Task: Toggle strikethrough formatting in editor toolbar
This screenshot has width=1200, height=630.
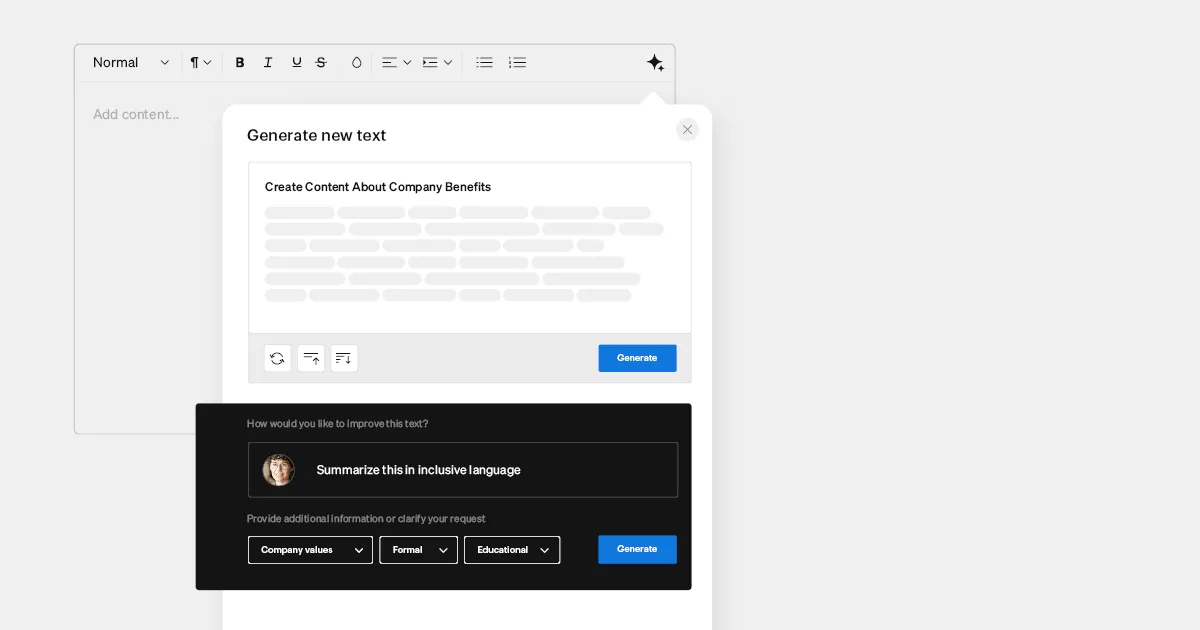Action: pos(321,62)
